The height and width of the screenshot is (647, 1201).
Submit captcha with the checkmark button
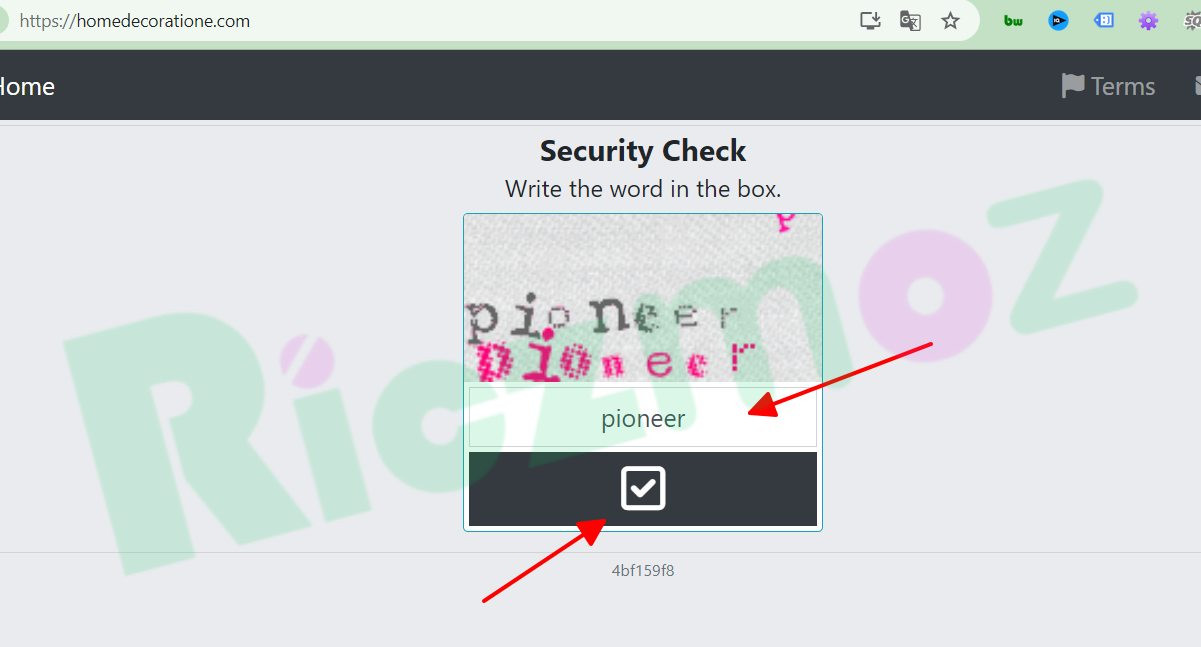[643, 489]
